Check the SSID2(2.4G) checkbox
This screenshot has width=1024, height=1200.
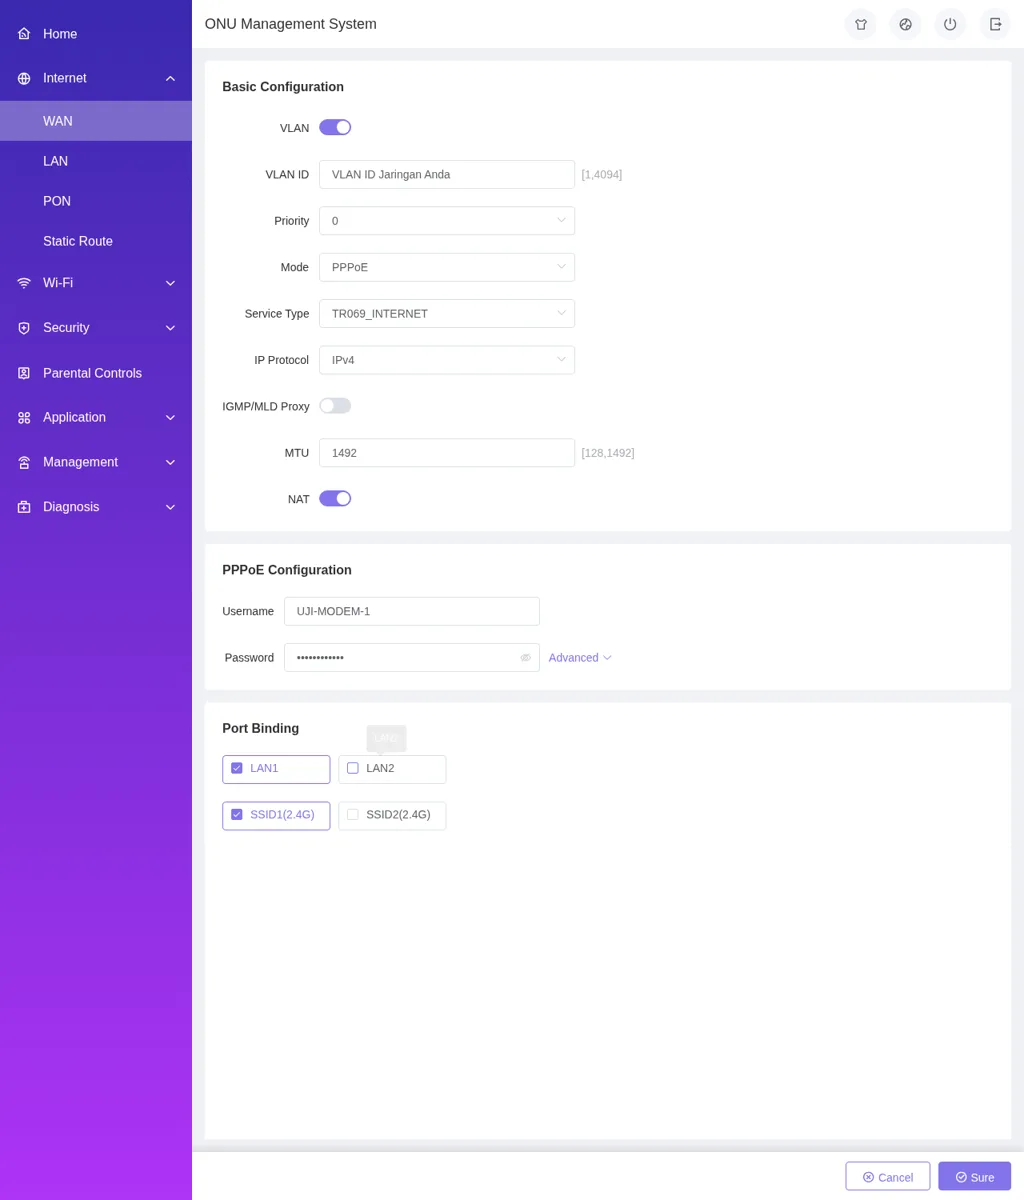[353, 815]
